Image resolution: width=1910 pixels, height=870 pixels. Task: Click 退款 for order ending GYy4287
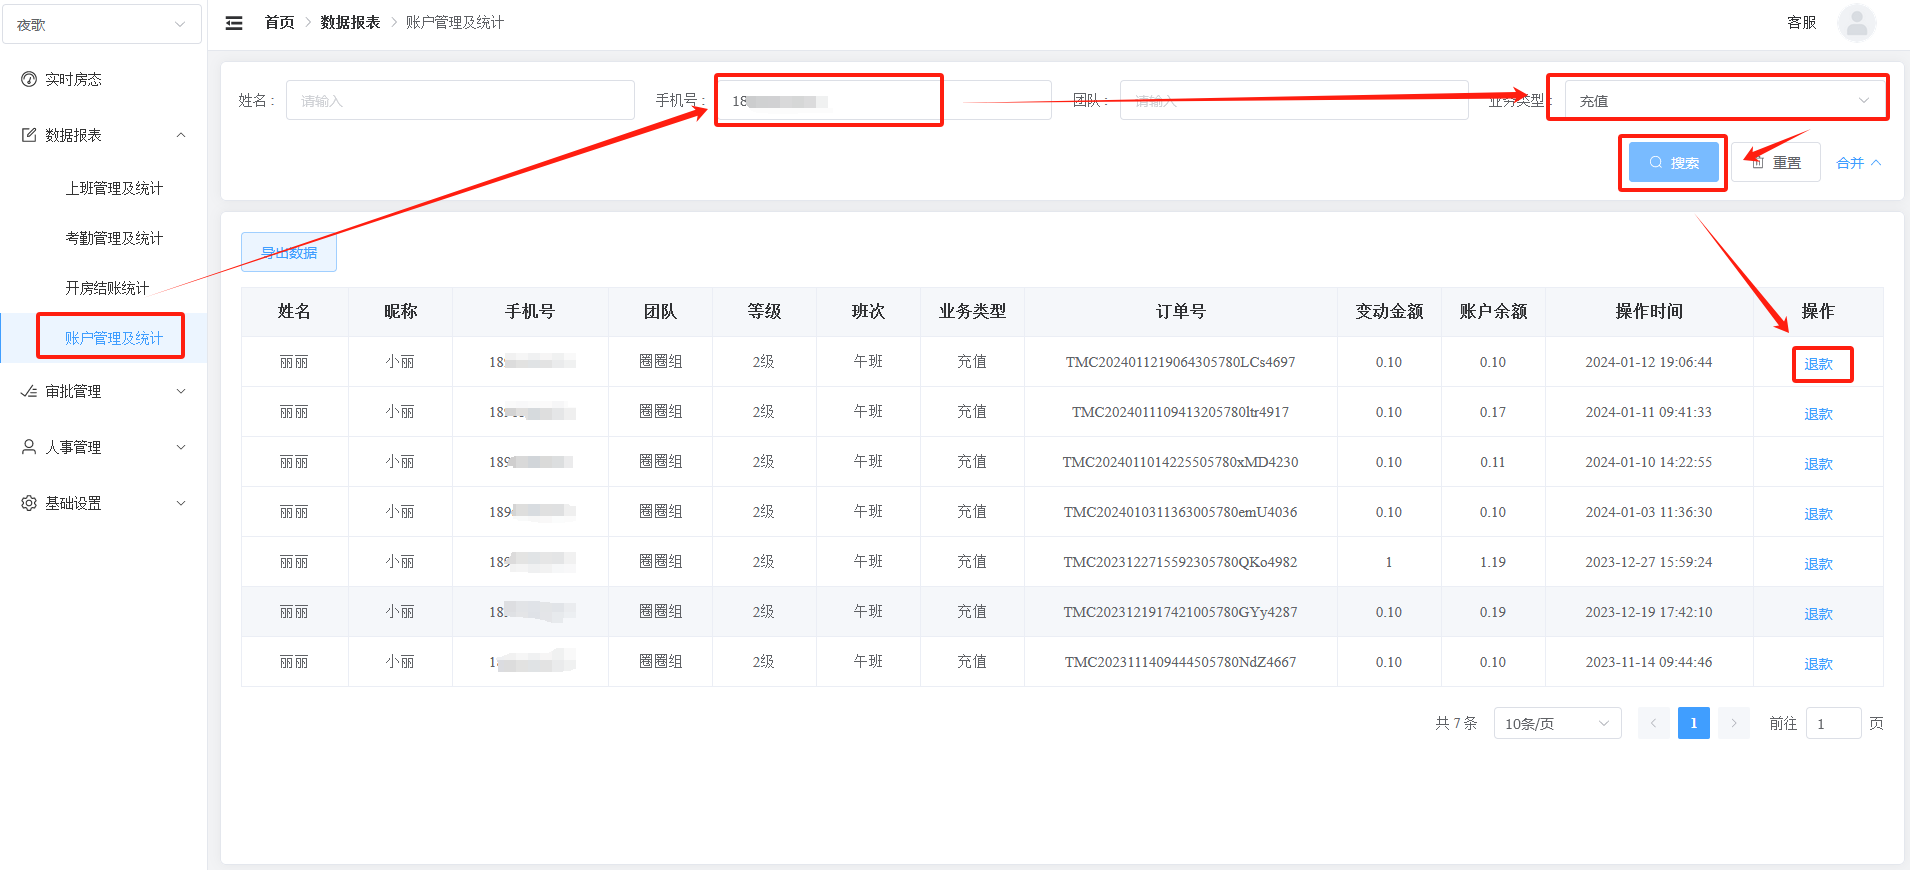[x=1818, y=614]
